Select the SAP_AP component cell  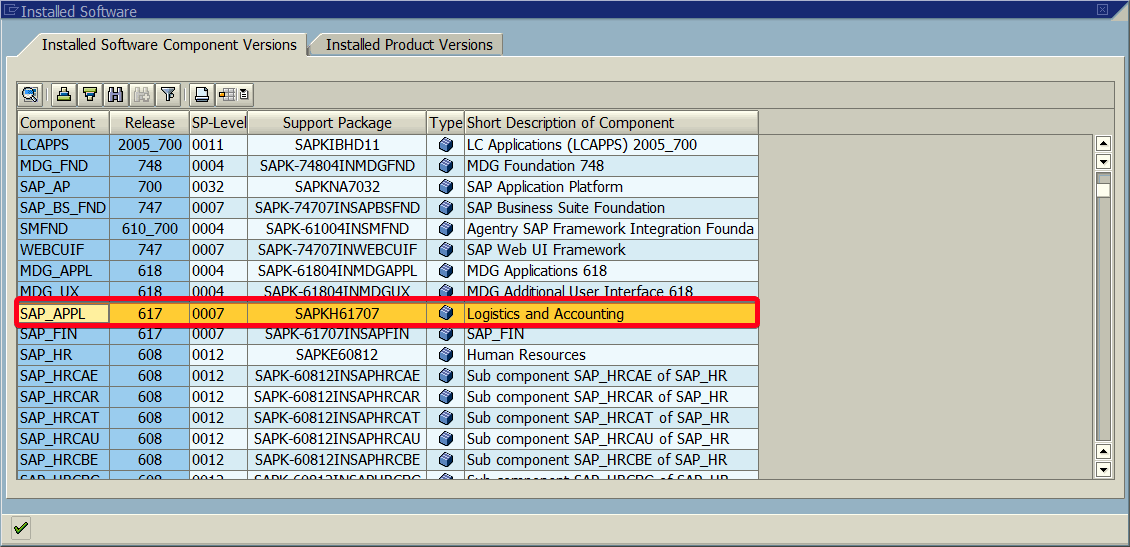click(63, 187)
